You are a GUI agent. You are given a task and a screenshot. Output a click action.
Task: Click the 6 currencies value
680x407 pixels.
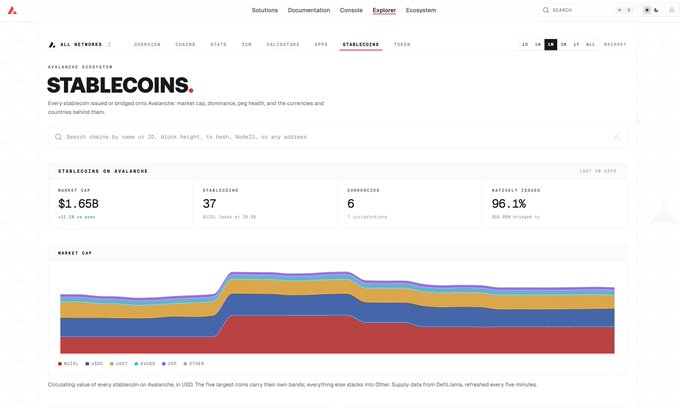(351, 204)
